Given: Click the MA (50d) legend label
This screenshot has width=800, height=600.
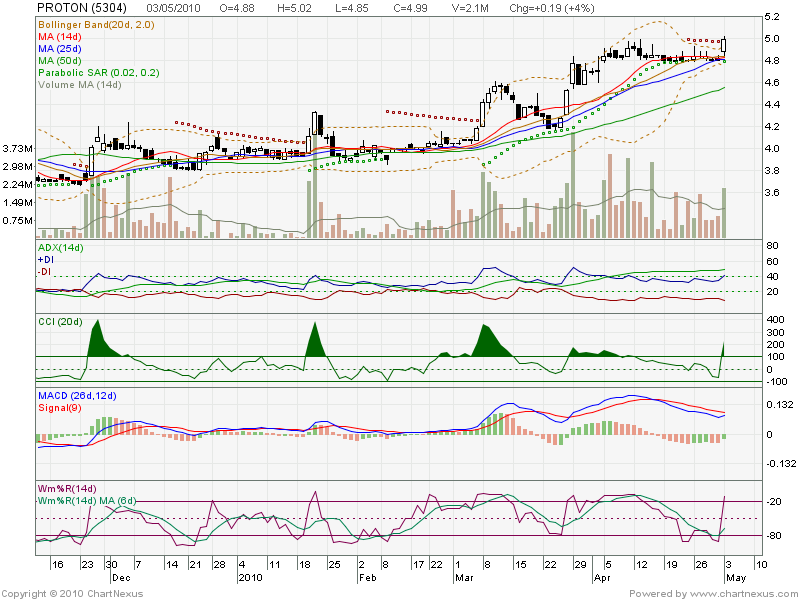Looking at the screenshot, I should 60,61.
